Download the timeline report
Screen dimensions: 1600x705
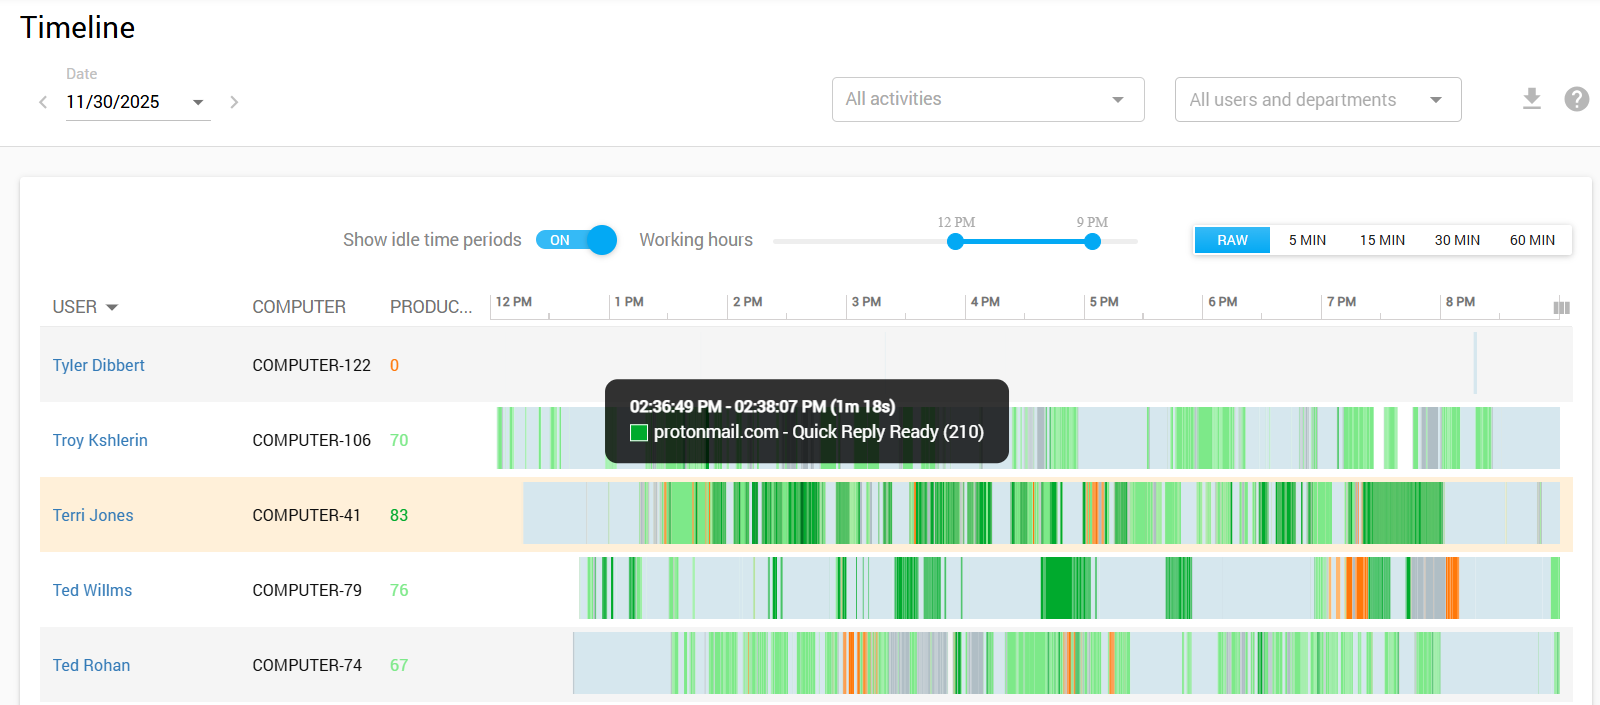point(1531,99)
